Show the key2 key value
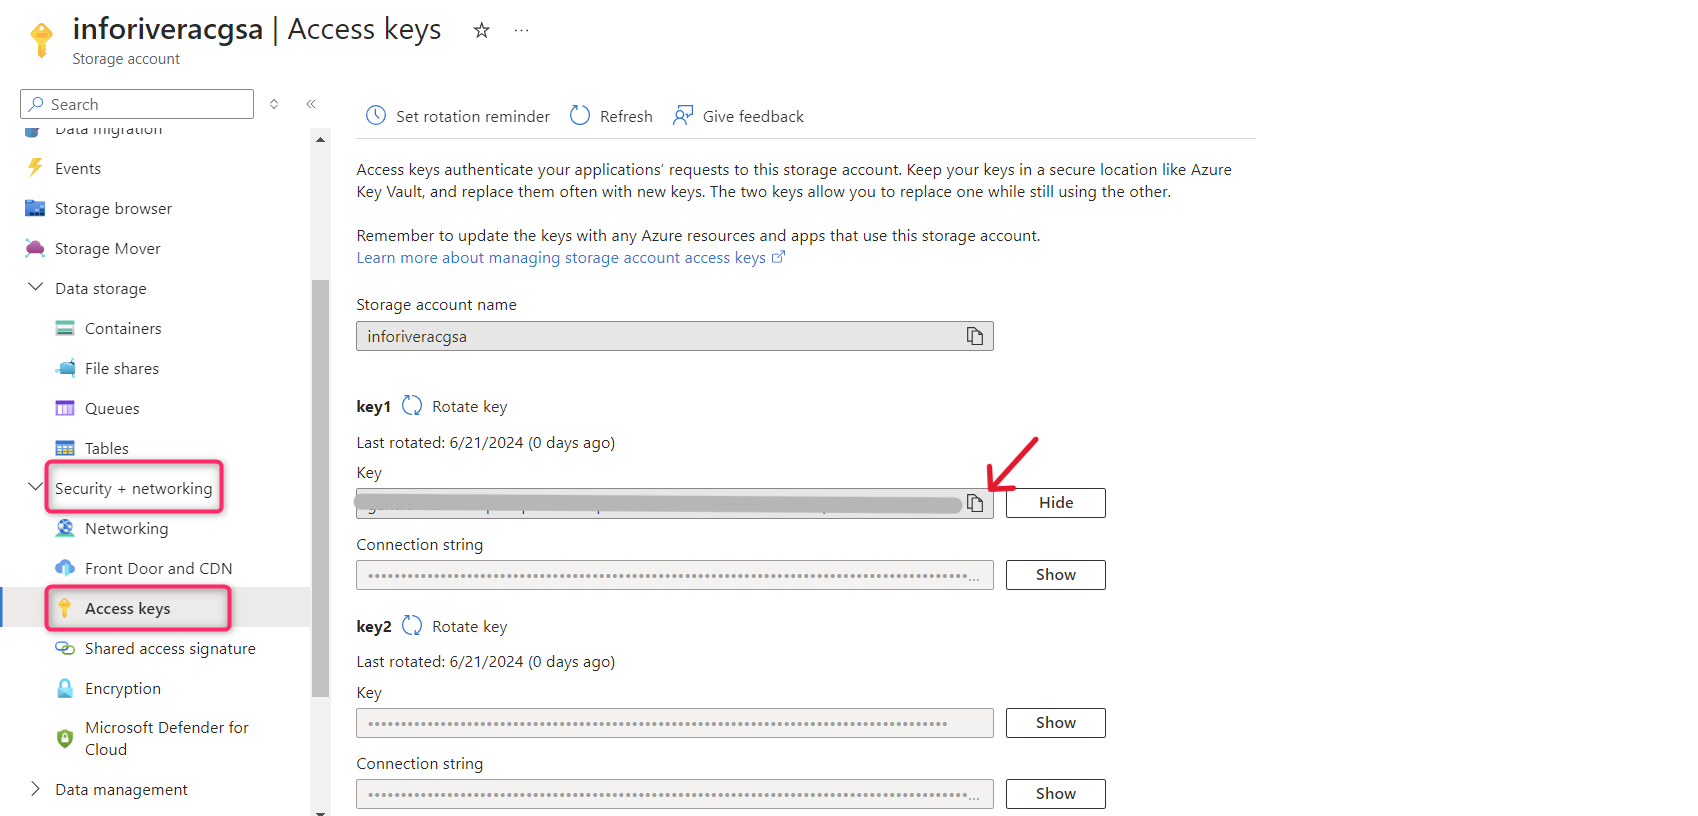Image resolution: width=1698 pixels, height=816 pixels. click(1055, 723)
